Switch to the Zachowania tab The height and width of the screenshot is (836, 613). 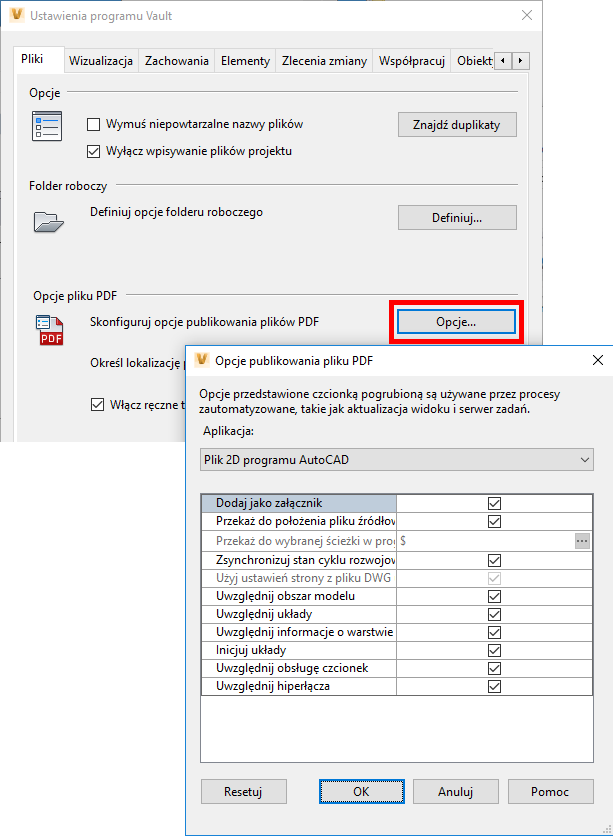coord(176,61)
